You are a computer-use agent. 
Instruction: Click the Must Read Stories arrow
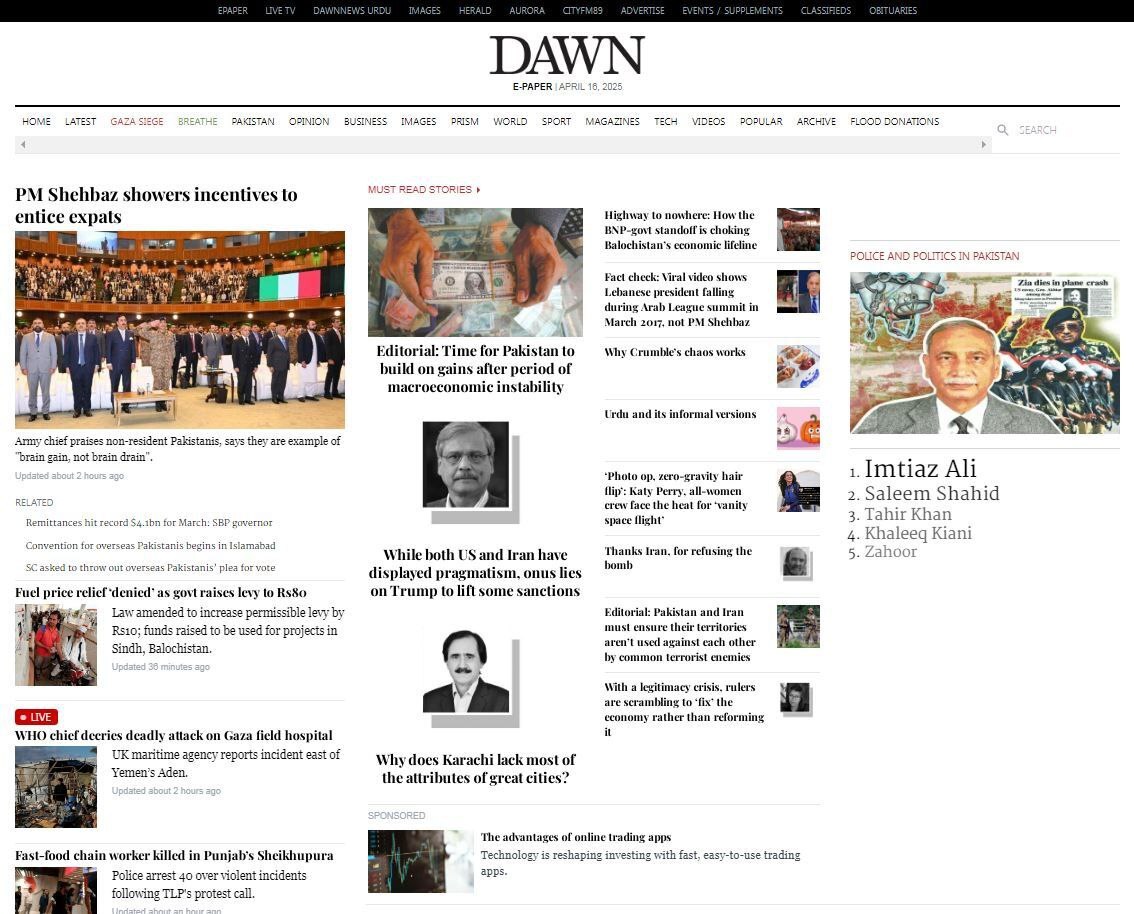tap(478, 189)
